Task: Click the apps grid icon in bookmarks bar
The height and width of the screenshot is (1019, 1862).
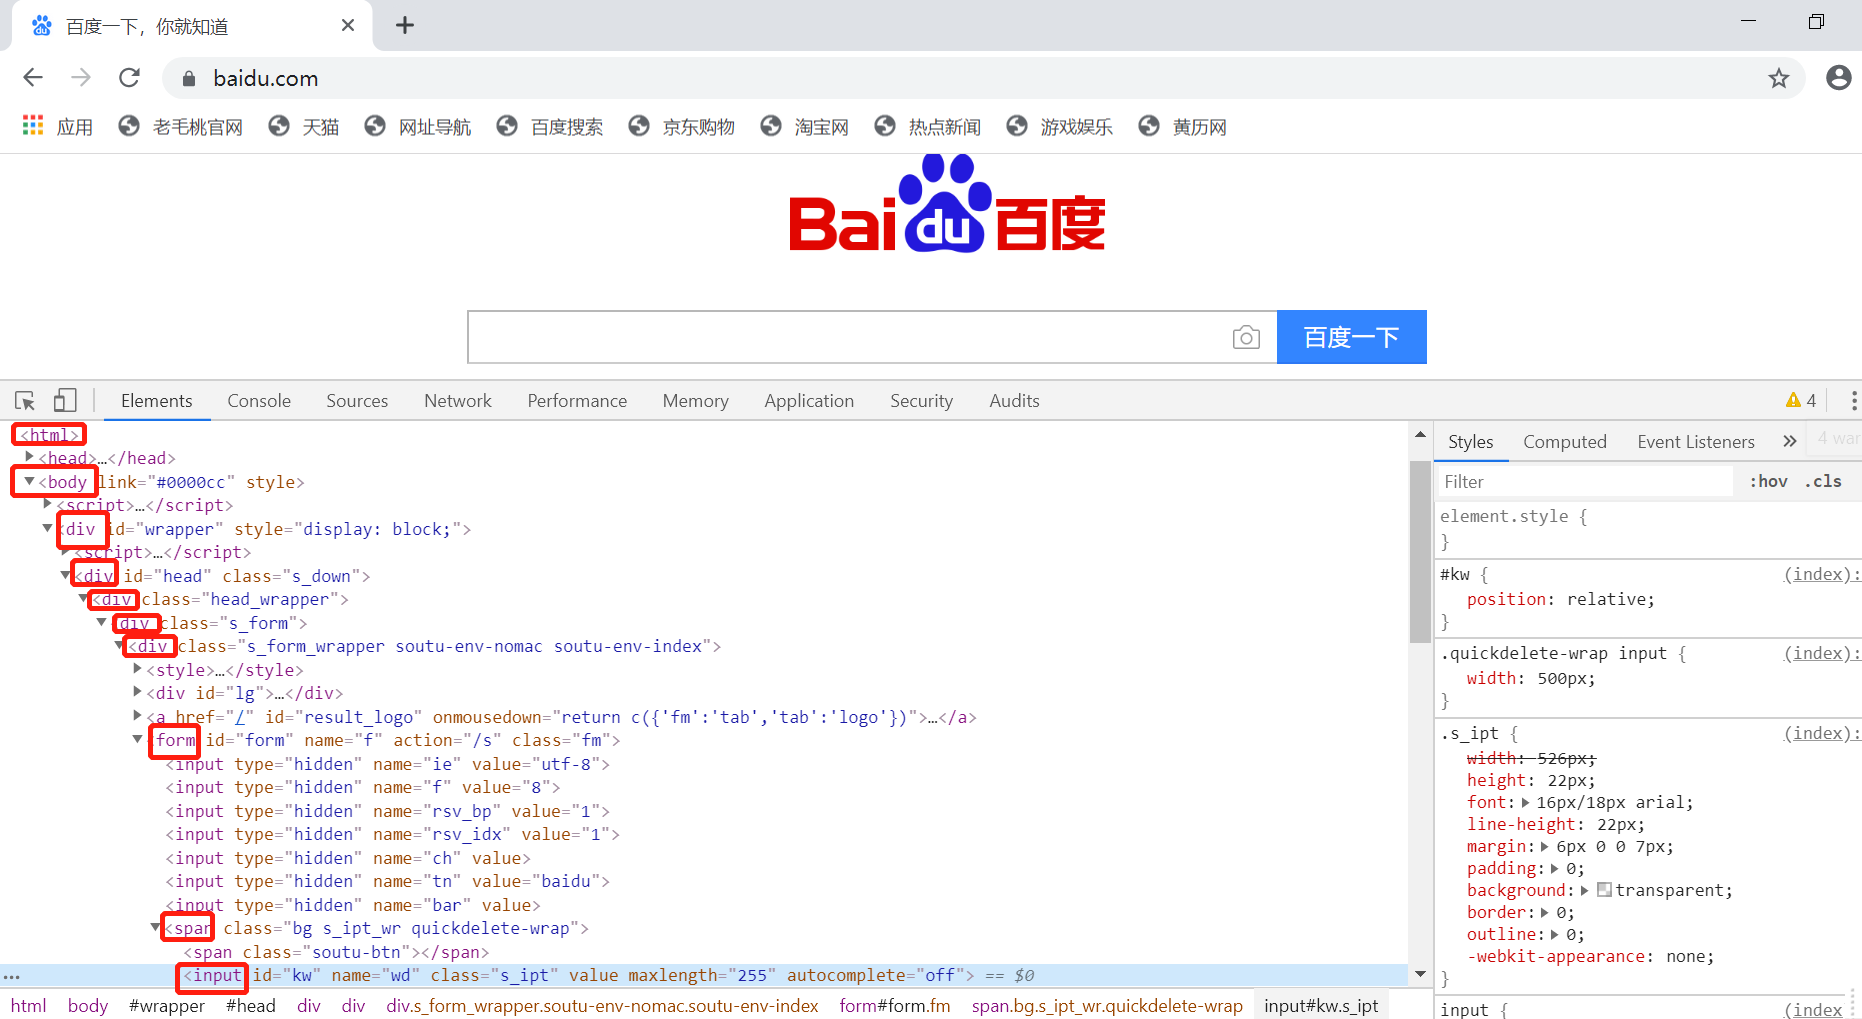Action: tap(32, 125)
